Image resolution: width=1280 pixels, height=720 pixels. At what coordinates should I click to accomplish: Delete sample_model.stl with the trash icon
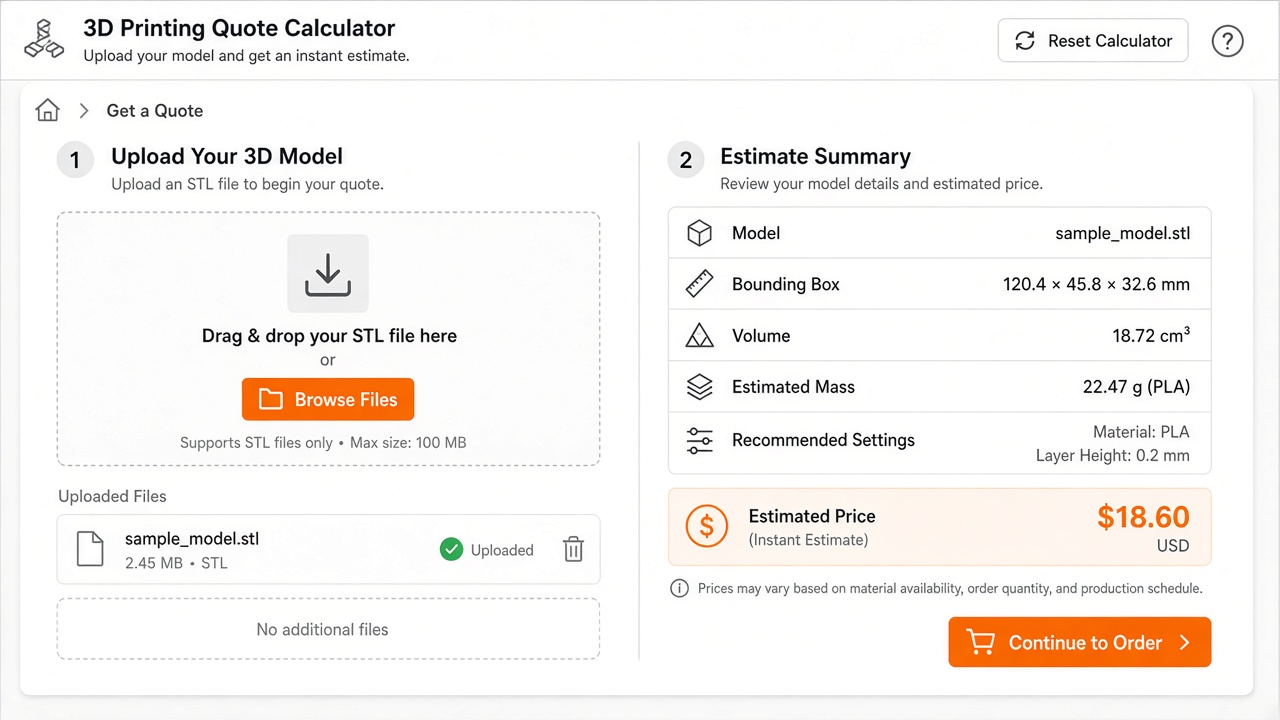(573, 549)
